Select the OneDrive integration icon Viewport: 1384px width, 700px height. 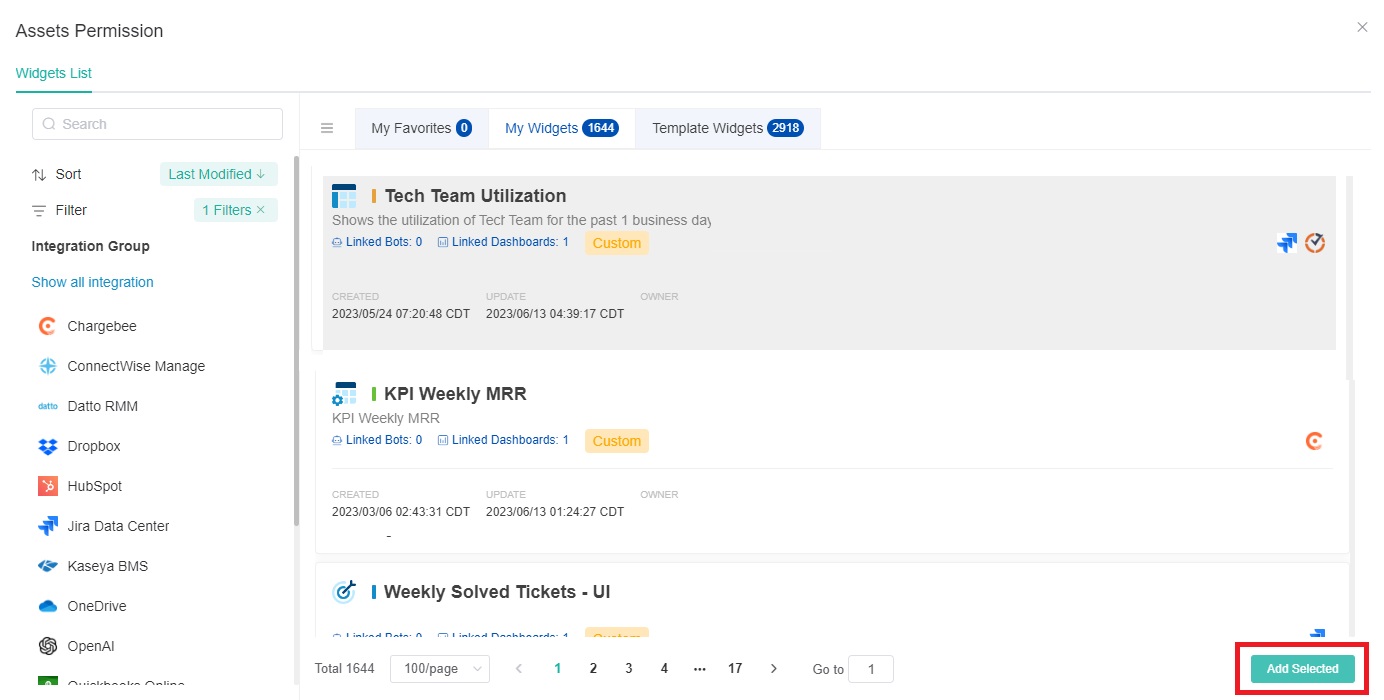pos(47,606)
